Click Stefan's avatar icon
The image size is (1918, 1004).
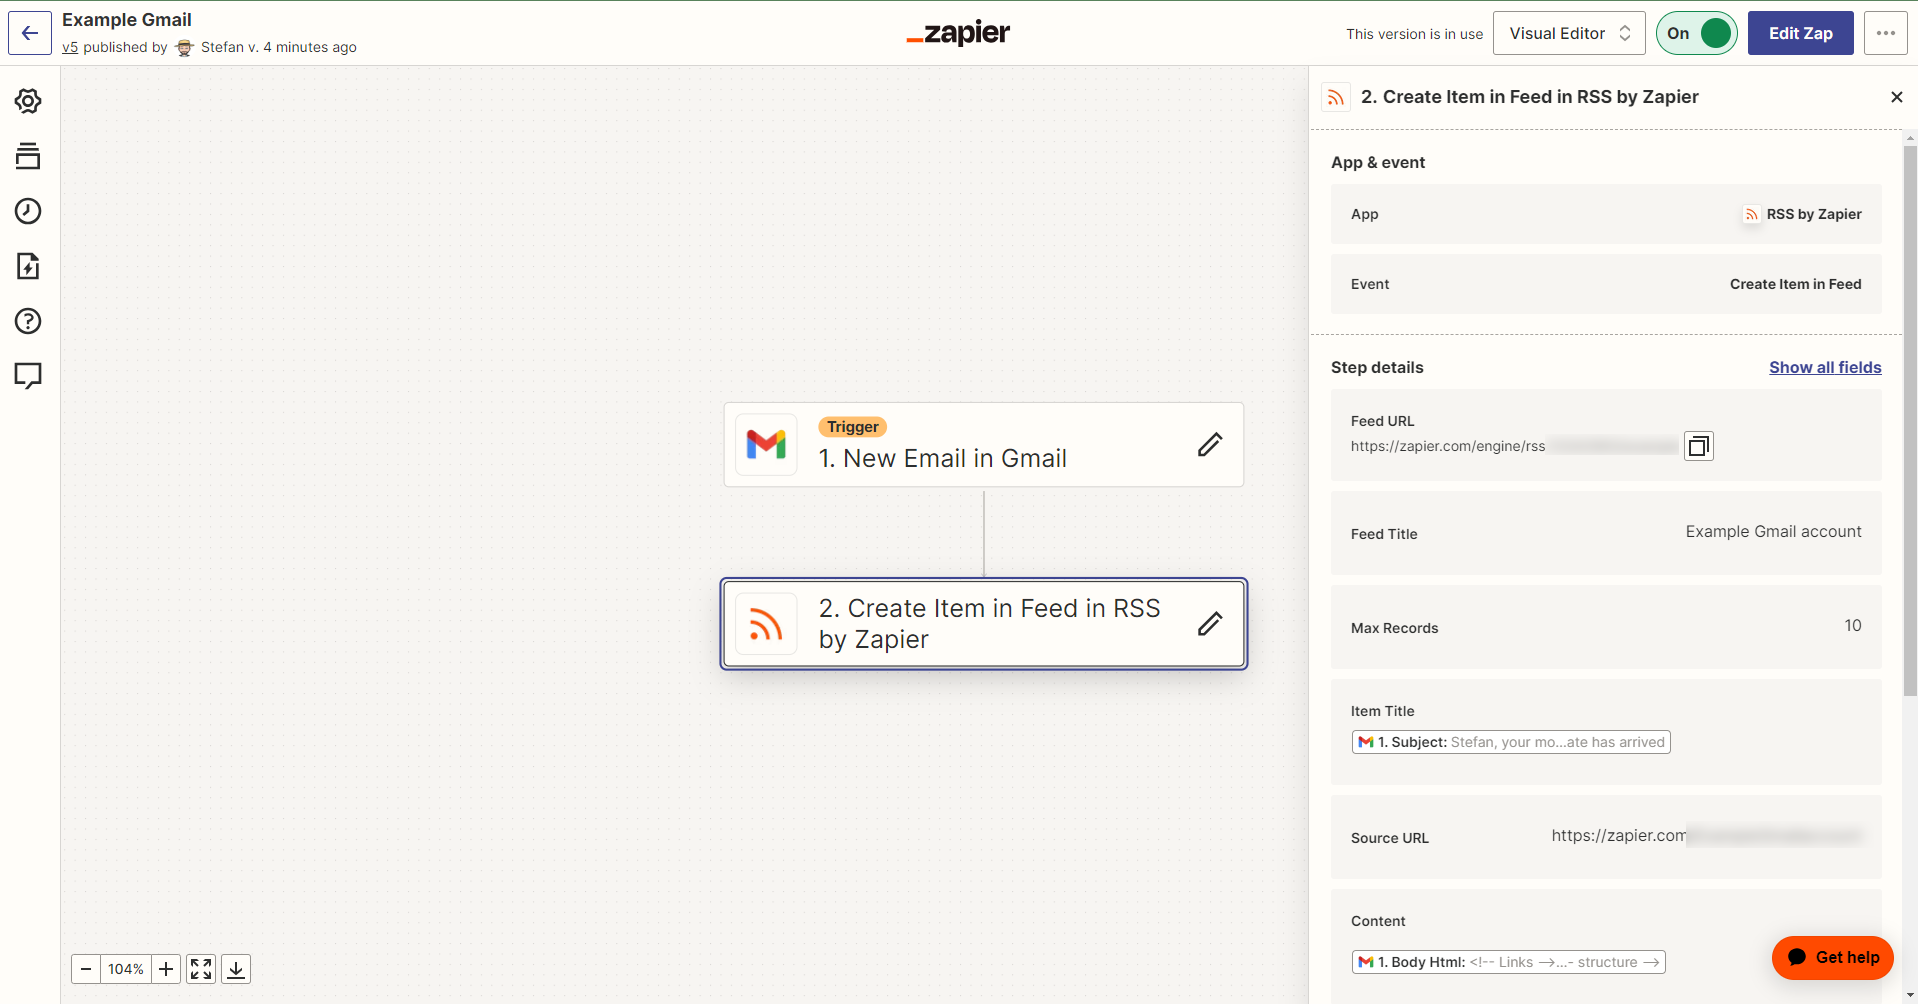184,47
